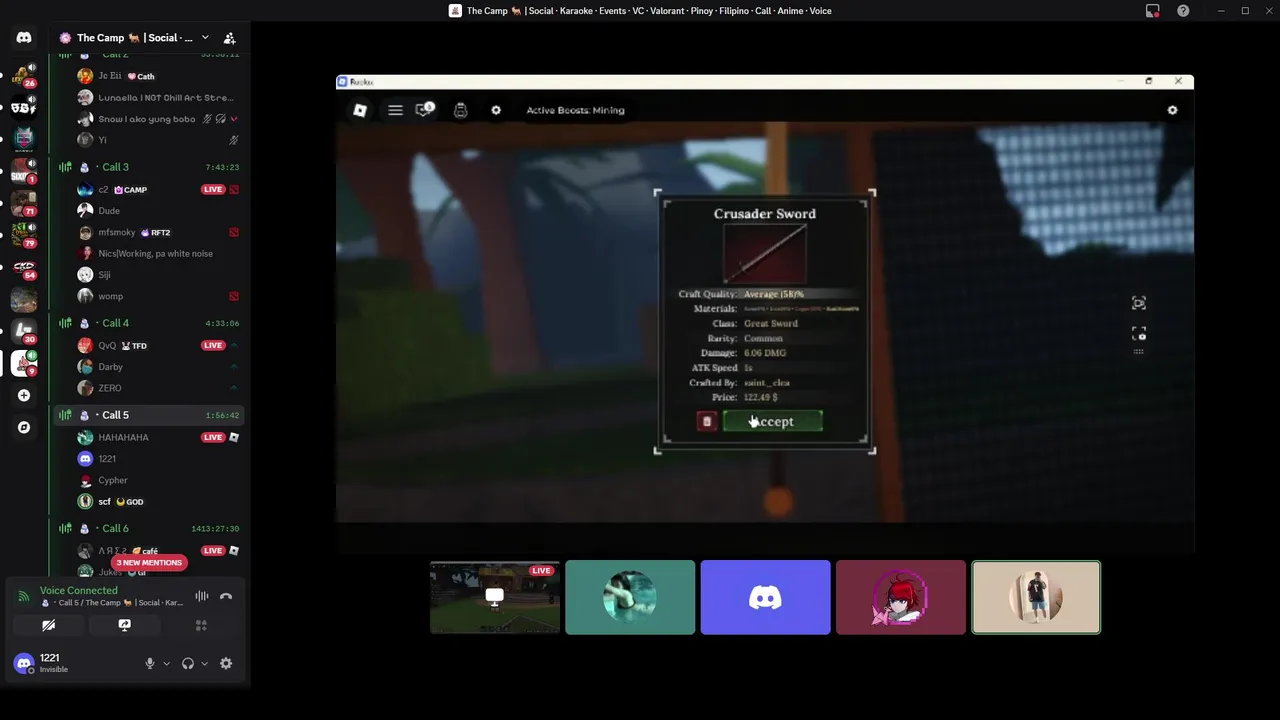The width and height of the screenshot is (1280, 720).
Task: Toggle microphone mute
Action: [150, 663]
